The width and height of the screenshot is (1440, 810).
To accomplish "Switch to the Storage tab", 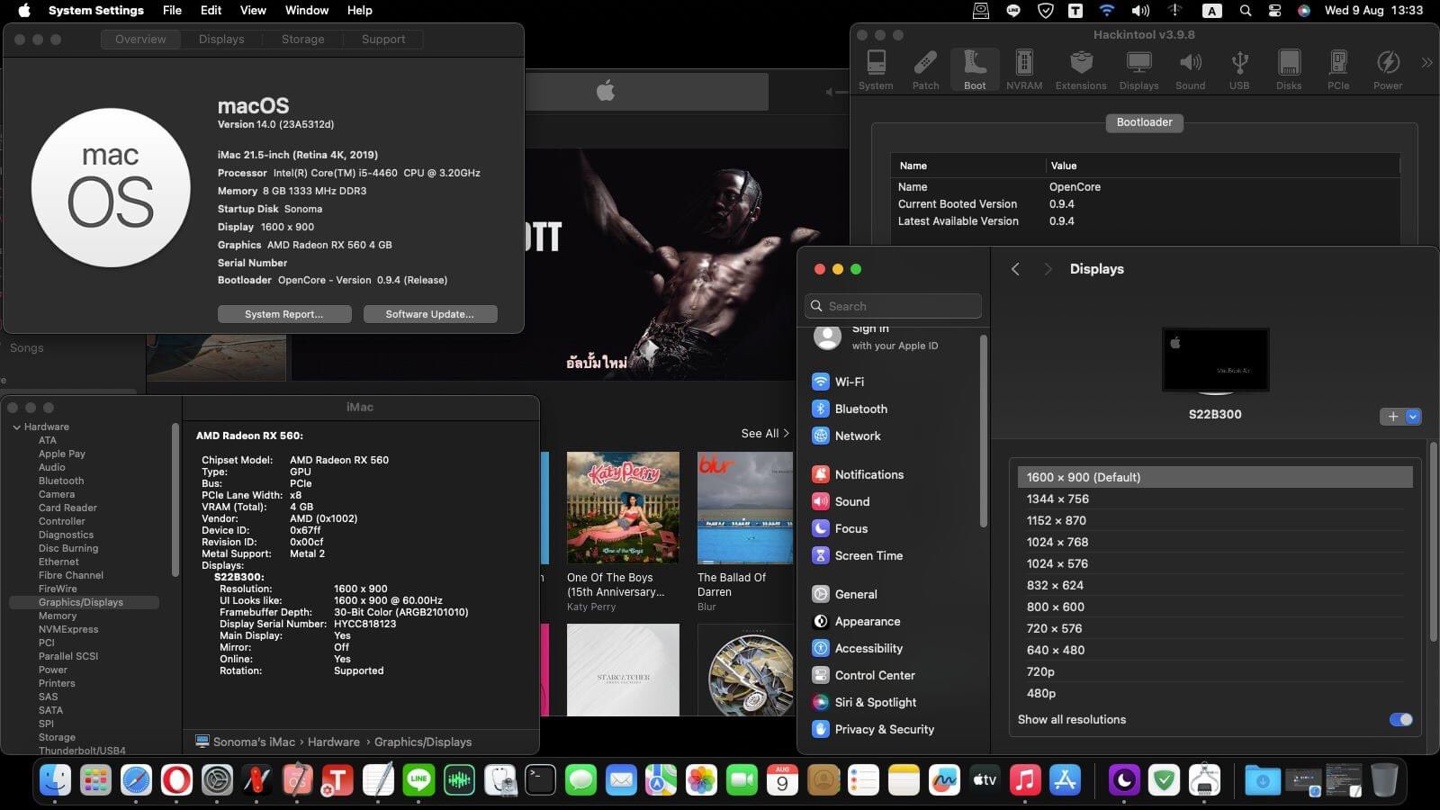I will point(302,39).
